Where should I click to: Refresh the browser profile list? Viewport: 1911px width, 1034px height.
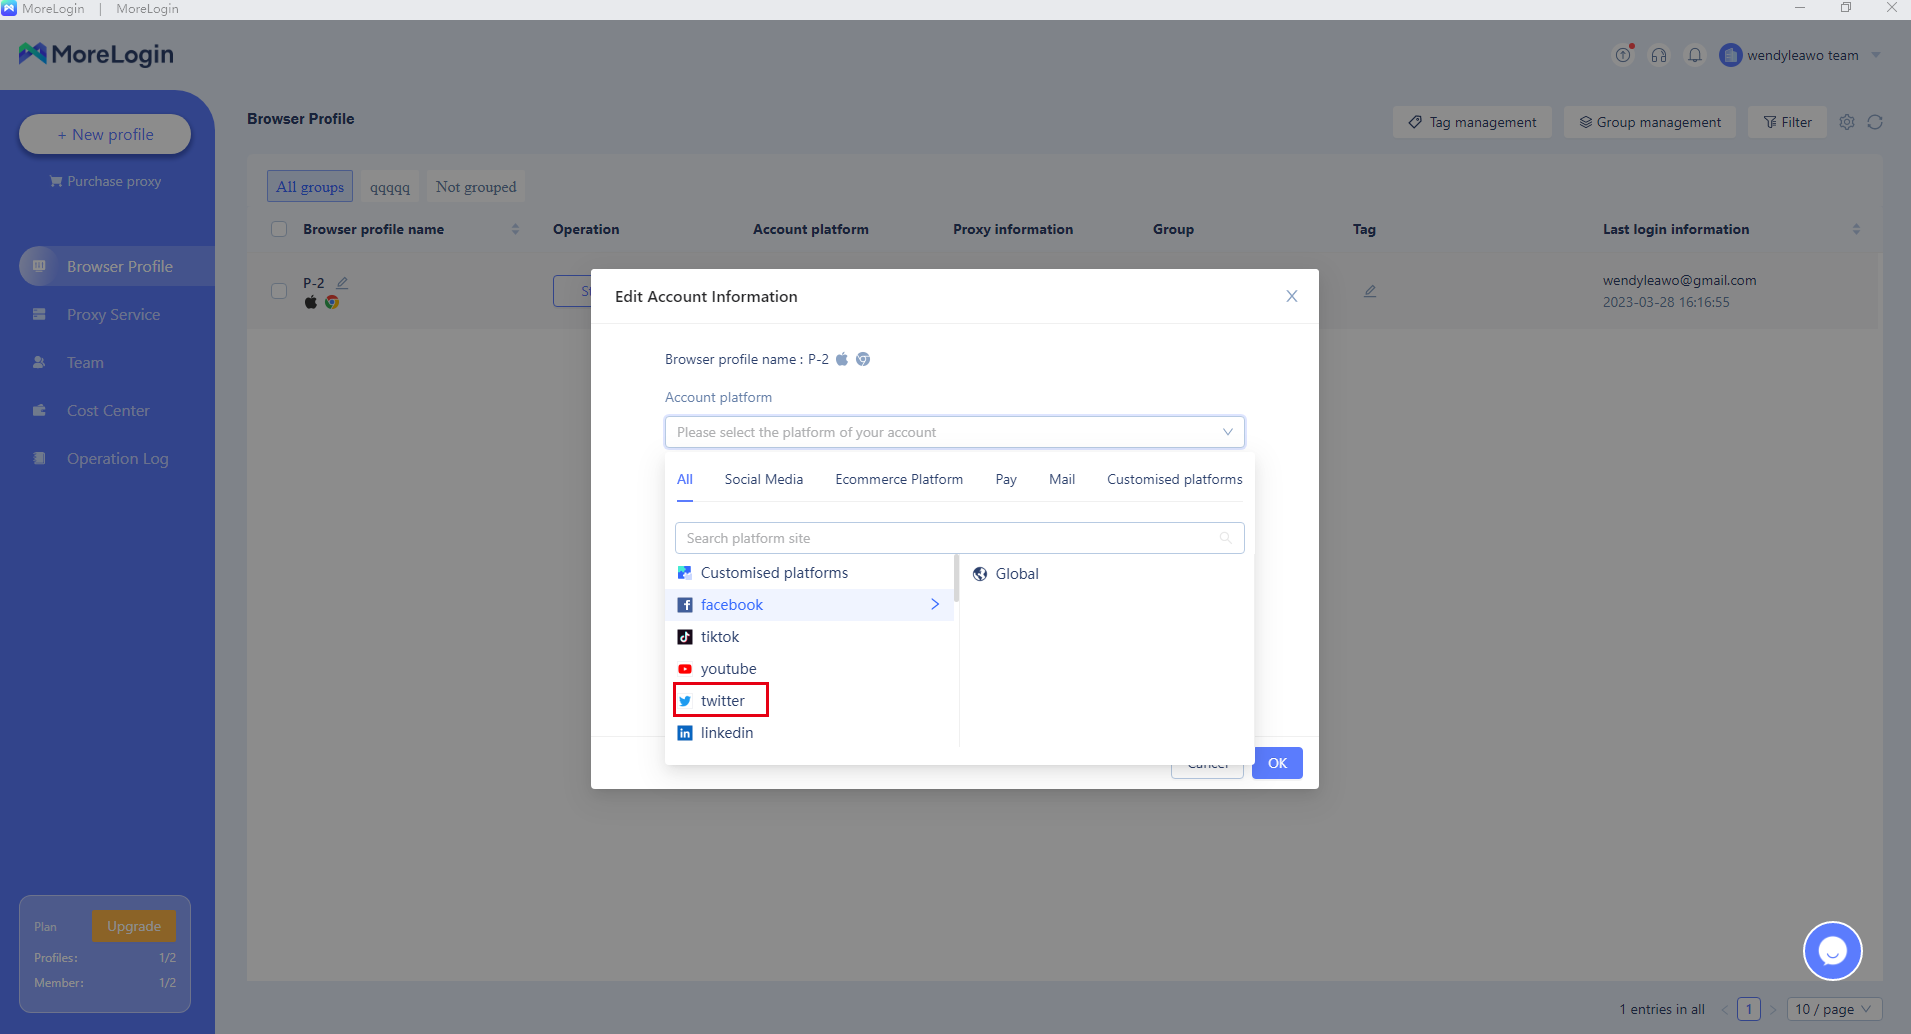[1875, 122]
